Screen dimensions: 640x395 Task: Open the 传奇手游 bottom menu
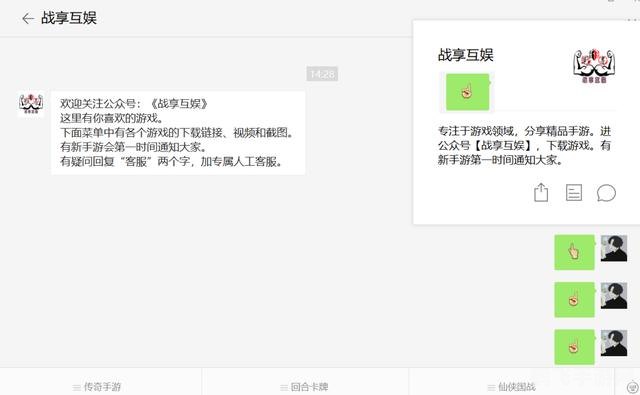[x=97, y=386]
